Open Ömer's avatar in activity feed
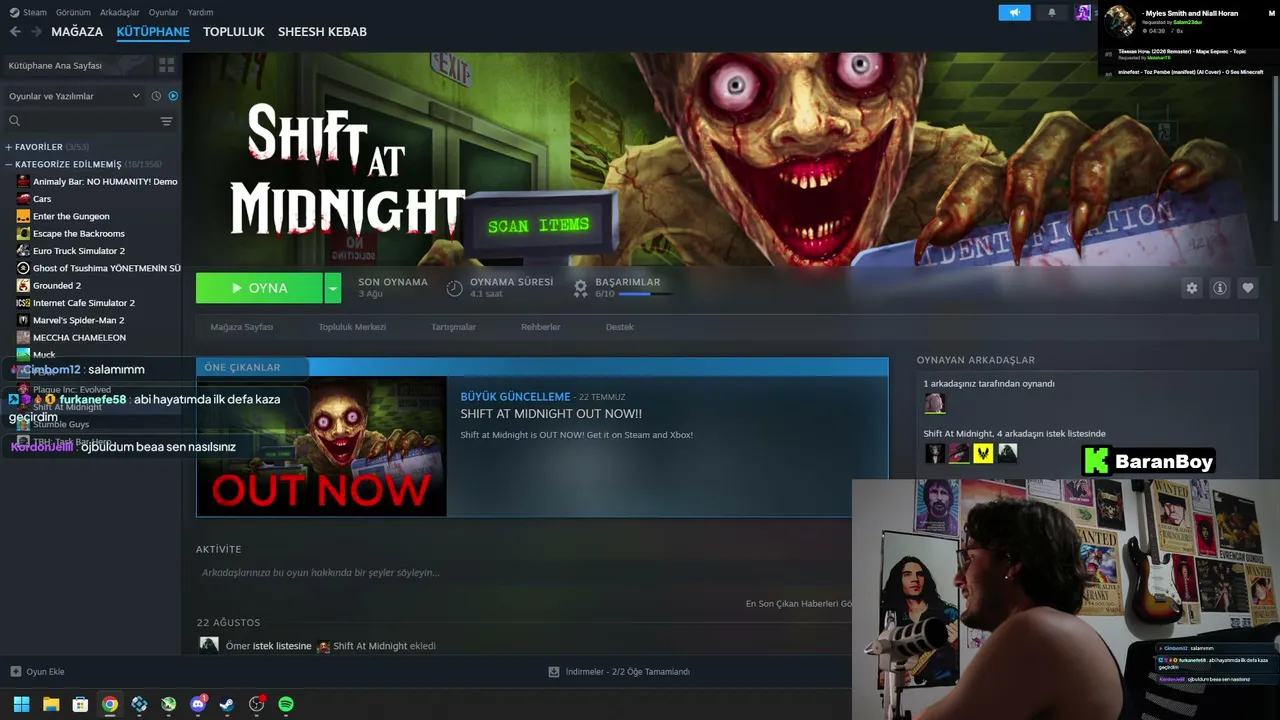This screenshot has width=1280, height=720. click(x=208, y=646)
